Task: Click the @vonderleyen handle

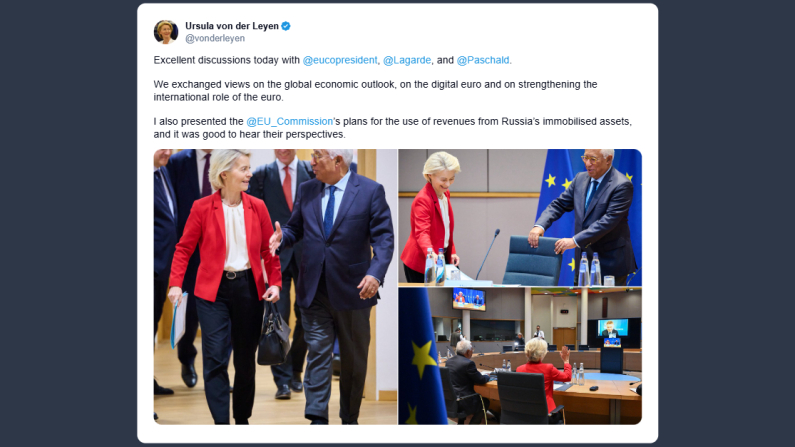Action: point(215,39)
